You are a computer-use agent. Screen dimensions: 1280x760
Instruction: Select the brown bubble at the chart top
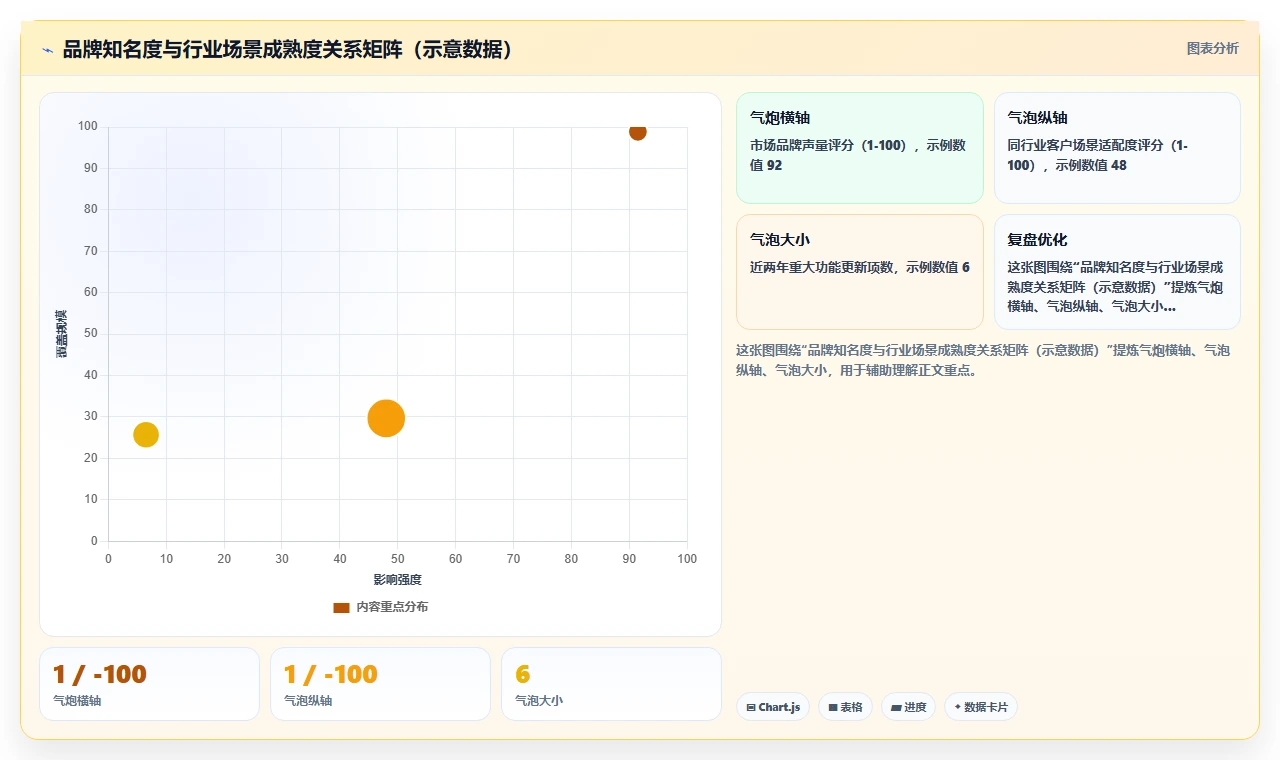[x=637, y=131]
